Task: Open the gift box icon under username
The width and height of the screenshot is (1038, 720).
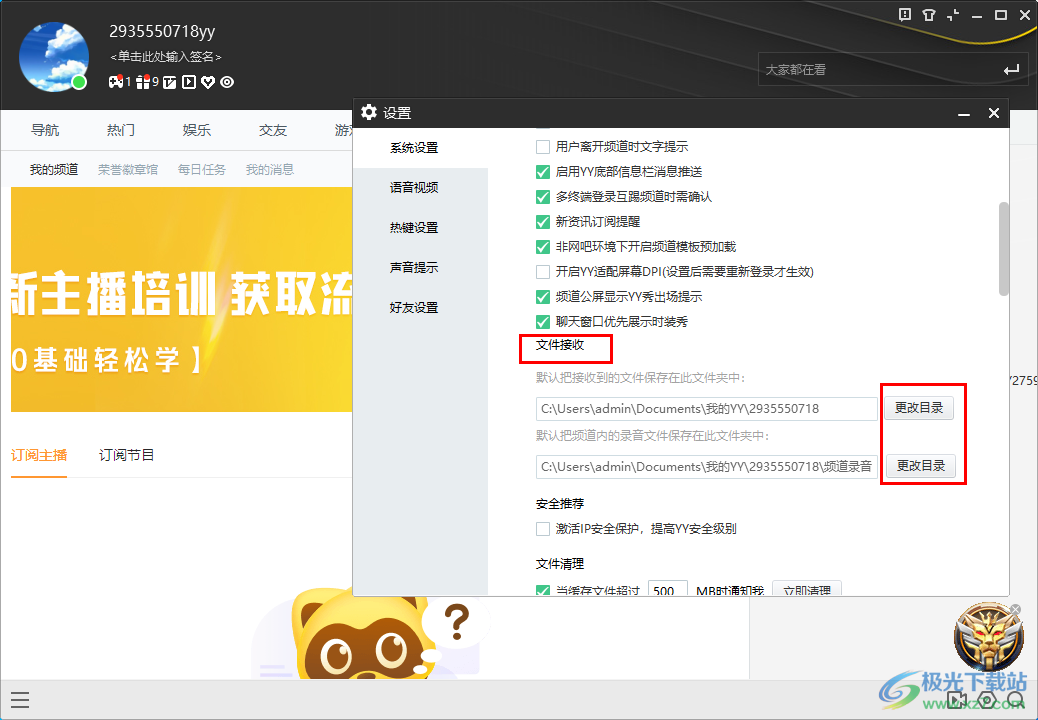Action: point(143,82)
